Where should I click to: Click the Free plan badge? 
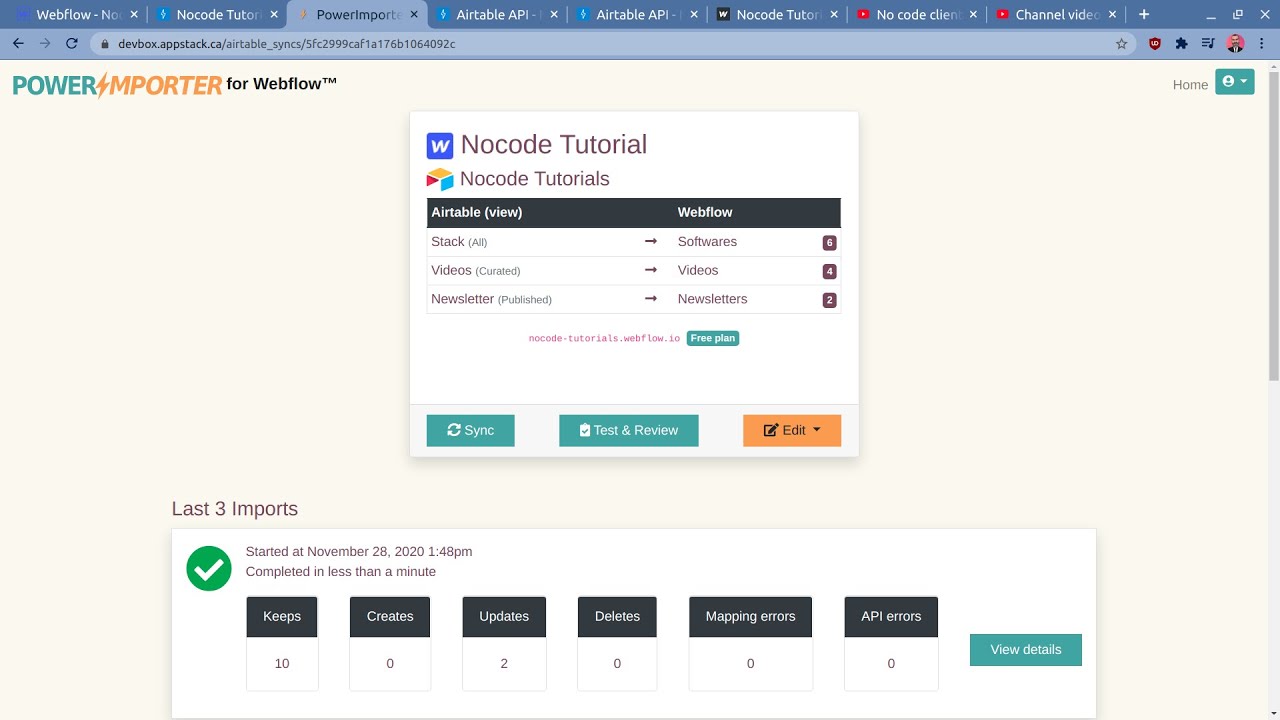[x=713, y=339]
